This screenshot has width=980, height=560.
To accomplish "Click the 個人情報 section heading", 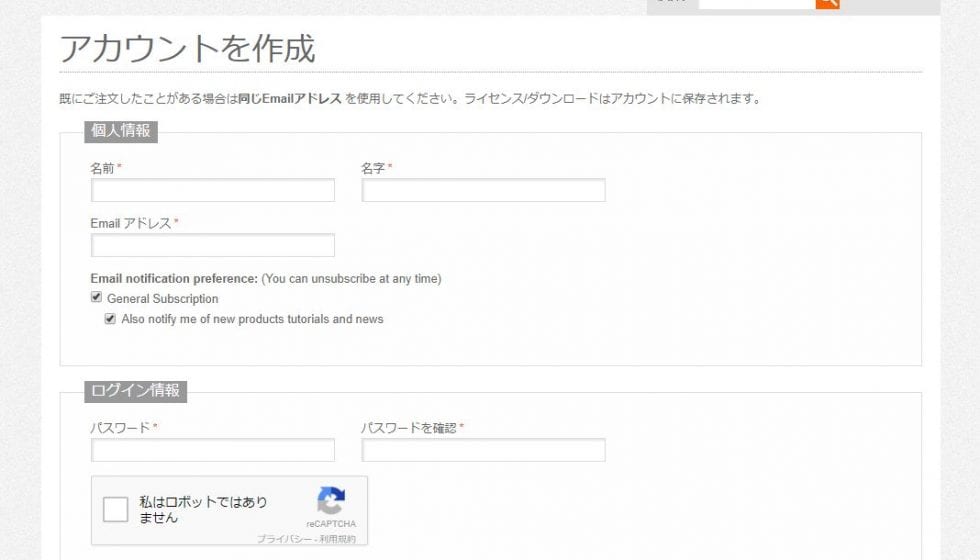I will pyautogui.click(x=121, y=131).
